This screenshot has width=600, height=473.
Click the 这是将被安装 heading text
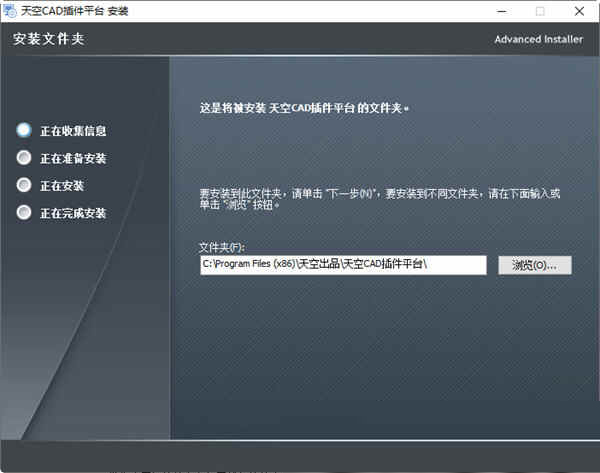click(x=304, y=108)
